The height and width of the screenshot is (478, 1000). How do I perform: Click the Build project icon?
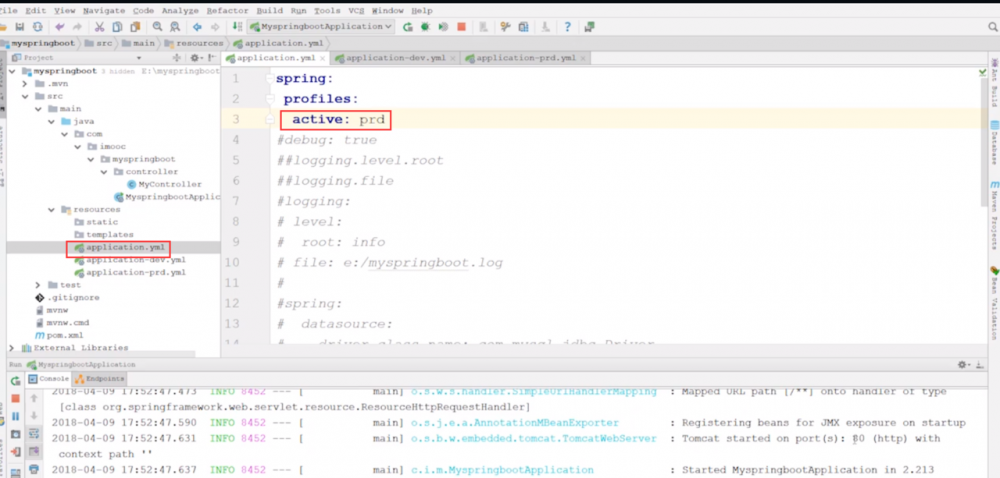(x=237, y=27)
